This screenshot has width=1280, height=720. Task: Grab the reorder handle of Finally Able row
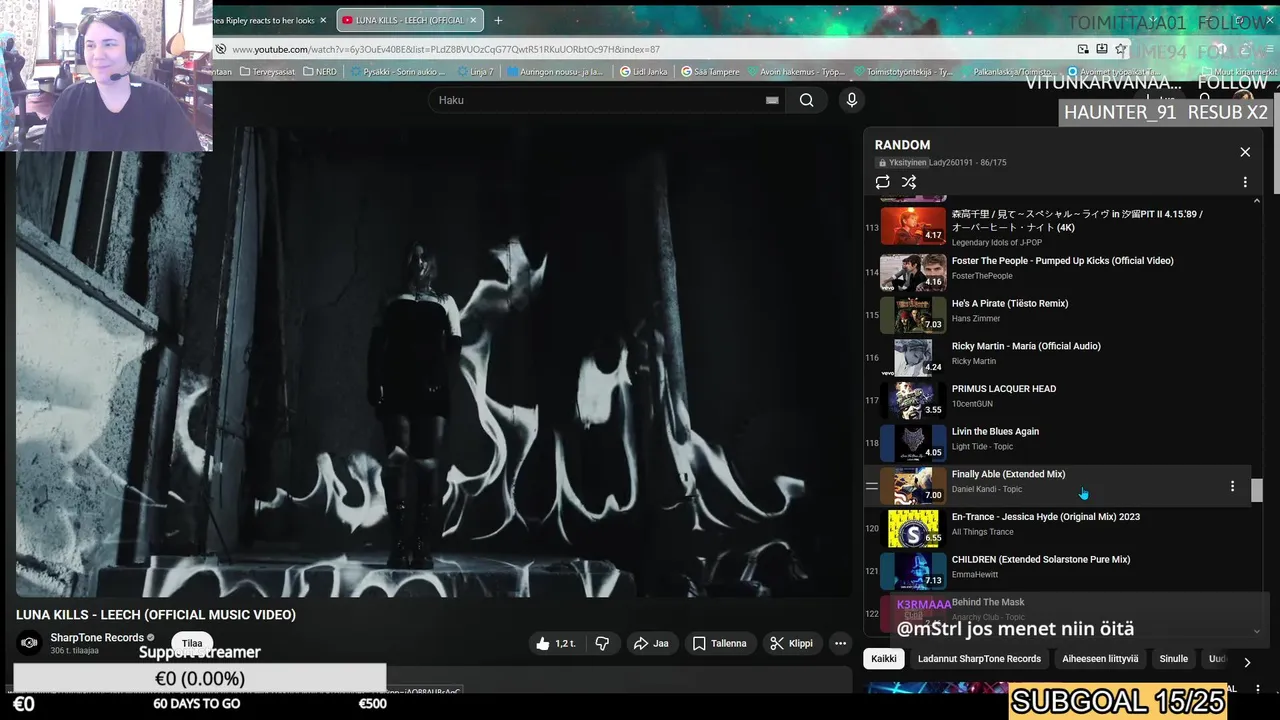tap(871, 486)
